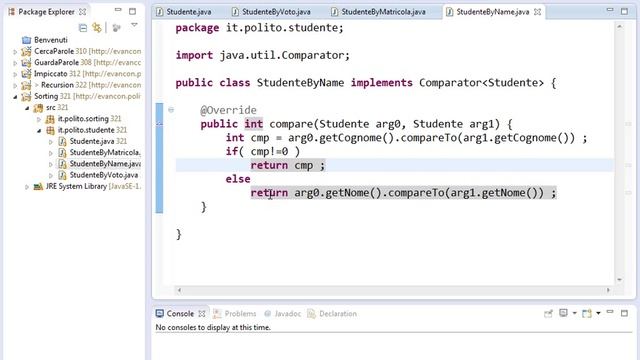
Task: Open StudenteByMatricola.java from the tree
Action: 105,153
